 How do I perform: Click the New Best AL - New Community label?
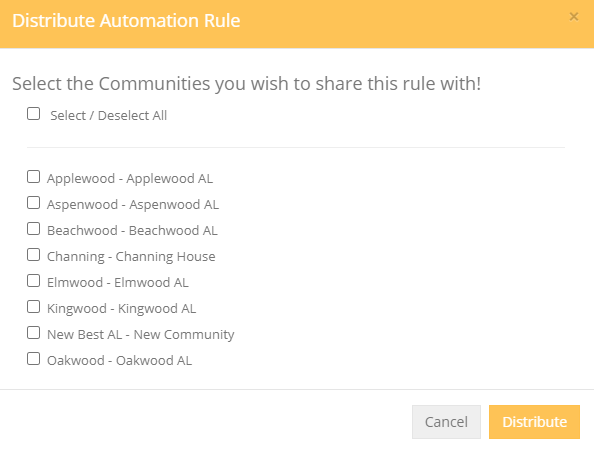point(141,335)
